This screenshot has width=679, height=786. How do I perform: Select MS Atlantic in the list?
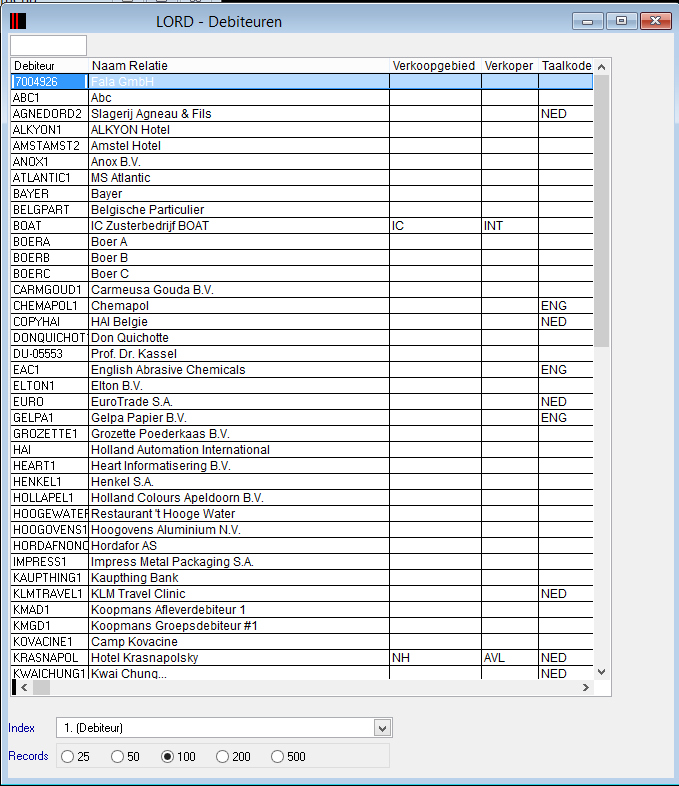coord(302,178)
